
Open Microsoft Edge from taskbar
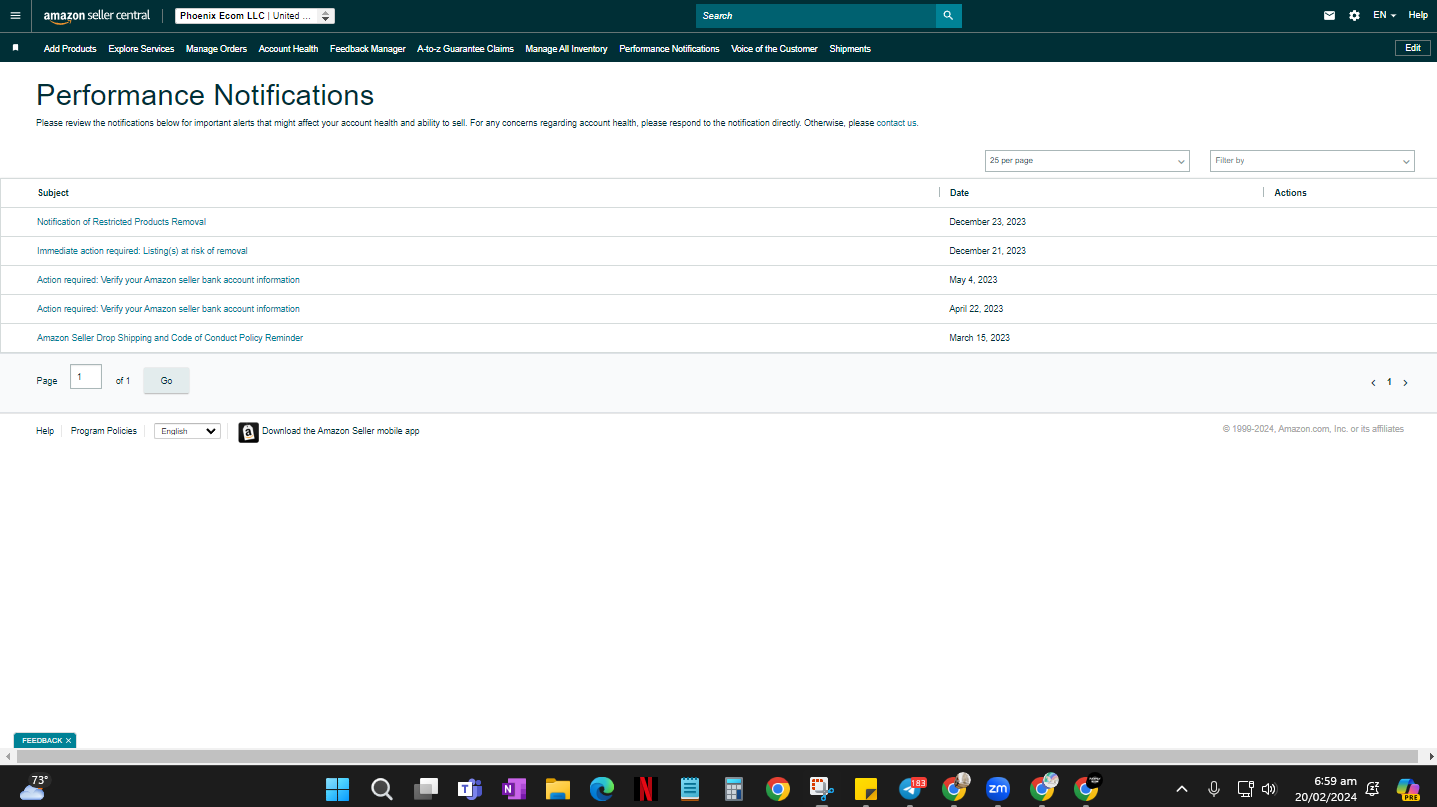(601, 789)
